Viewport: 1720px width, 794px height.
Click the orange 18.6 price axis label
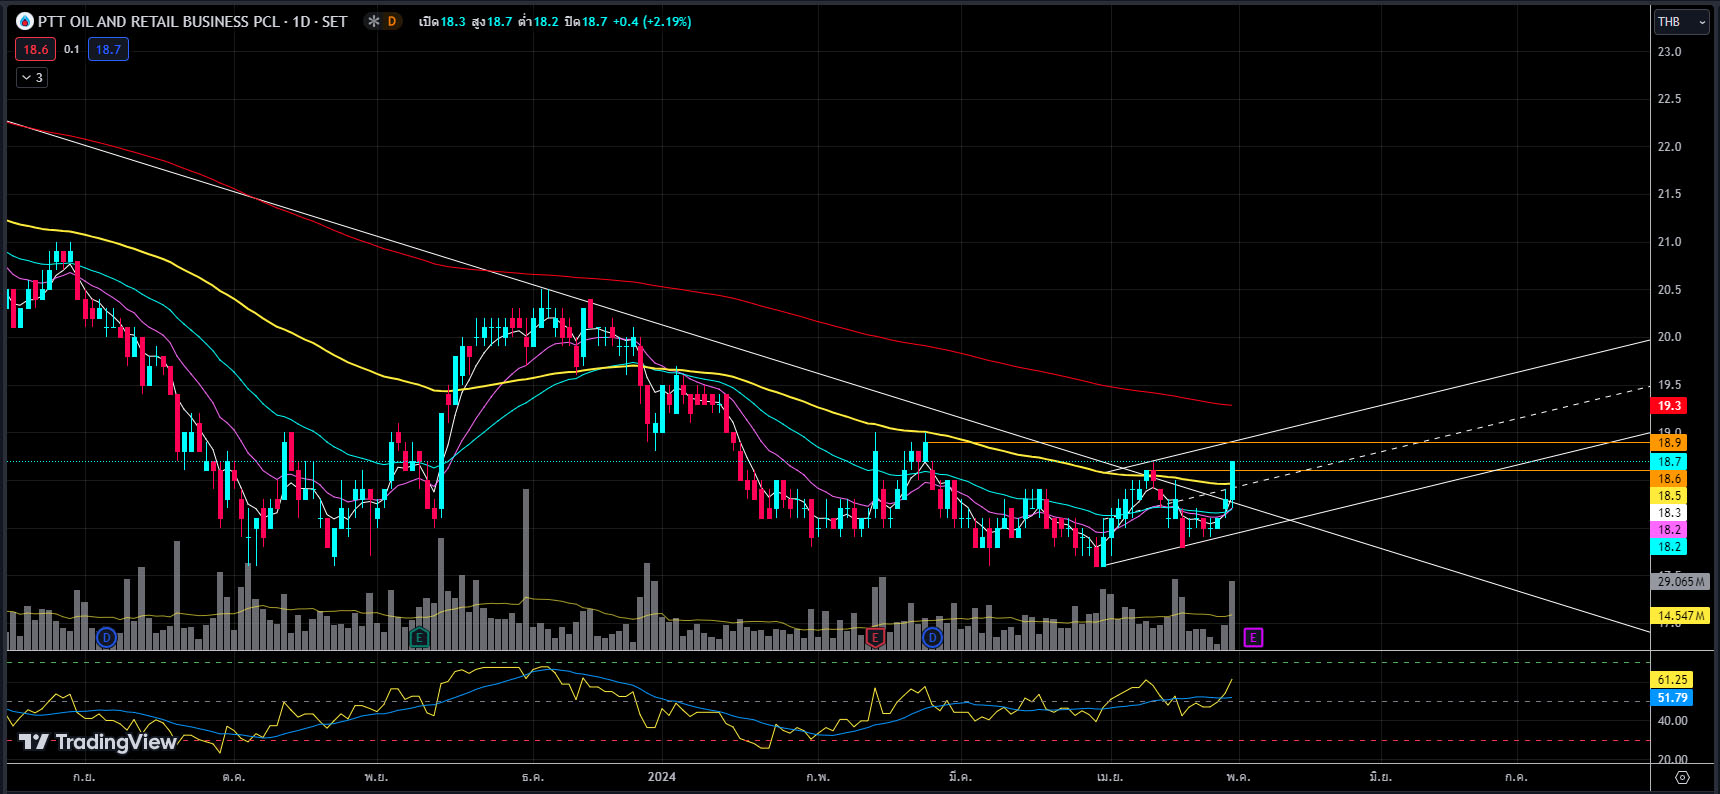pyautogui.click(x=1670, y=479)
